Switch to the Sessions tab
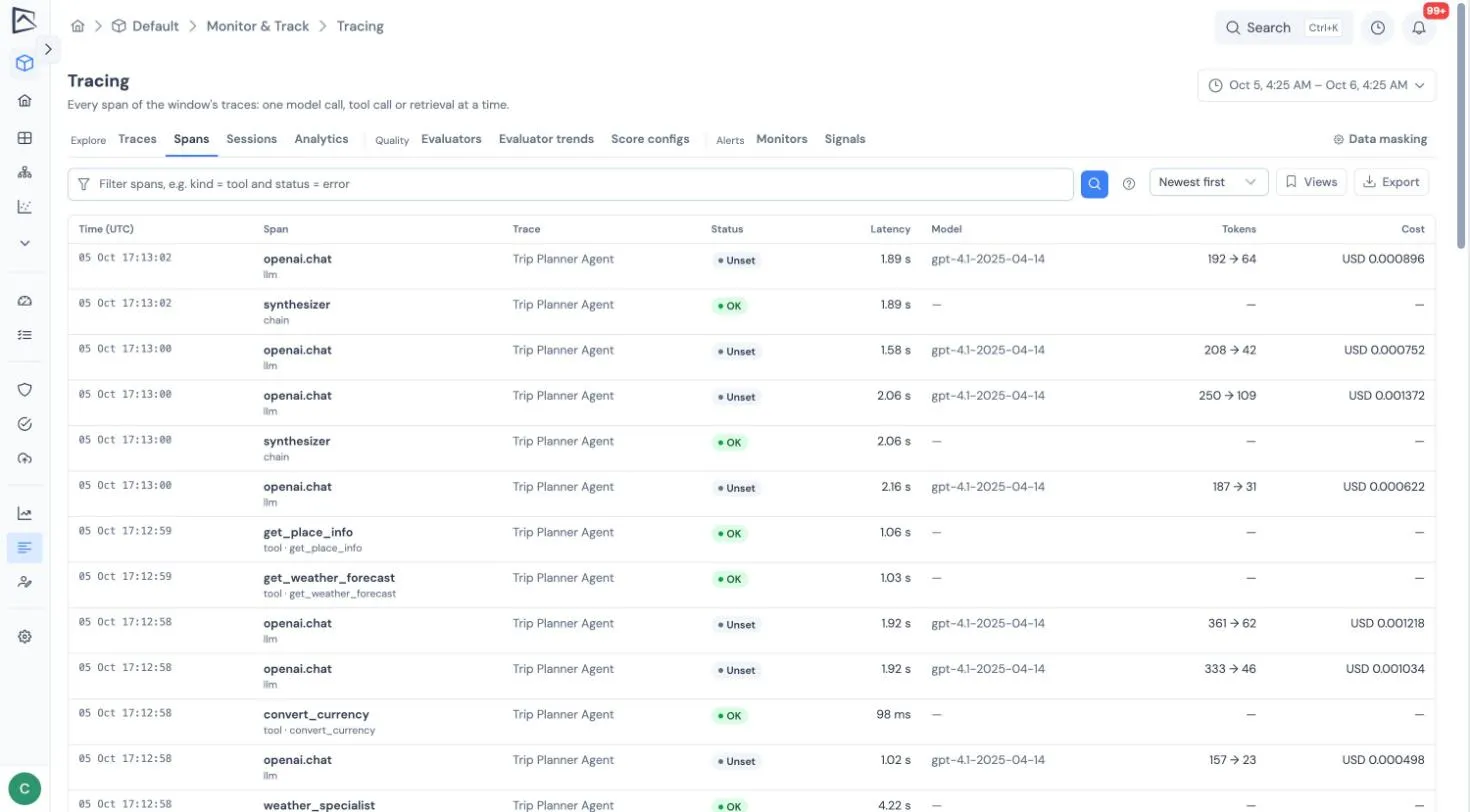The height and width of the screenshot is (812, 1470). click(x=251, y=140)
